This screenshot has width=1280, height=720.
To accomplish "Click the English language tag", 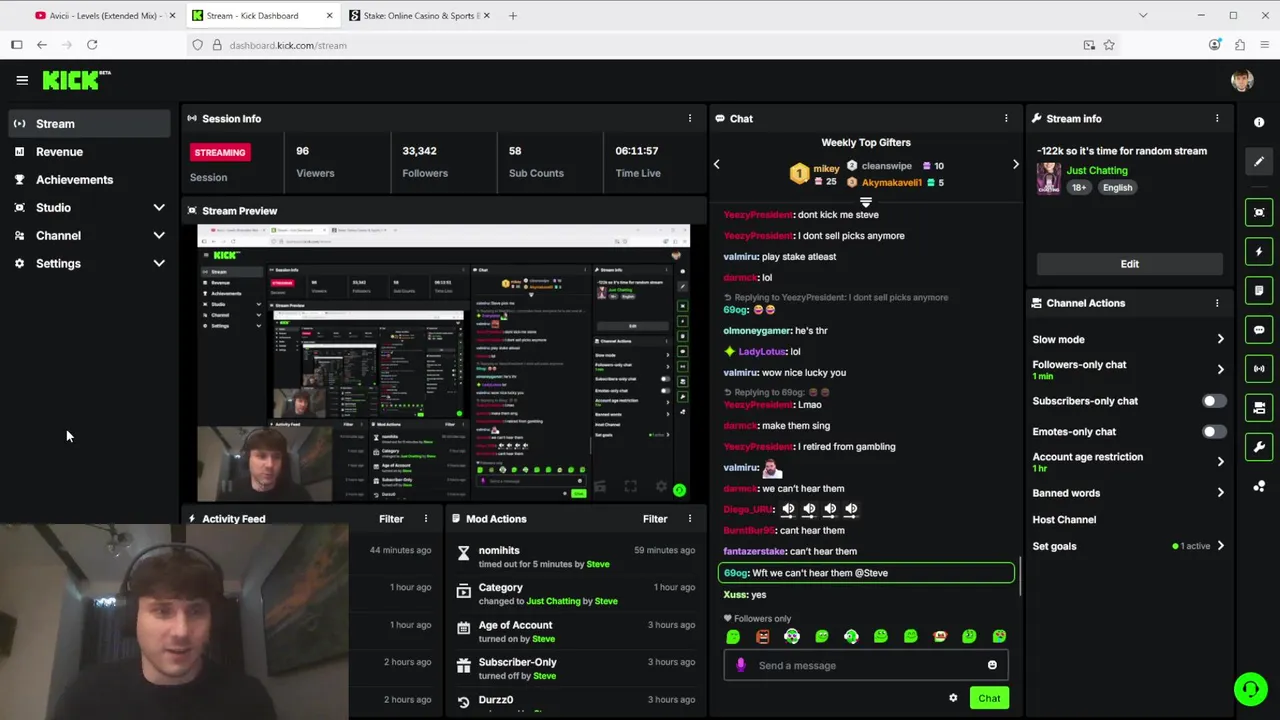I will click(x=1117, y=188).
